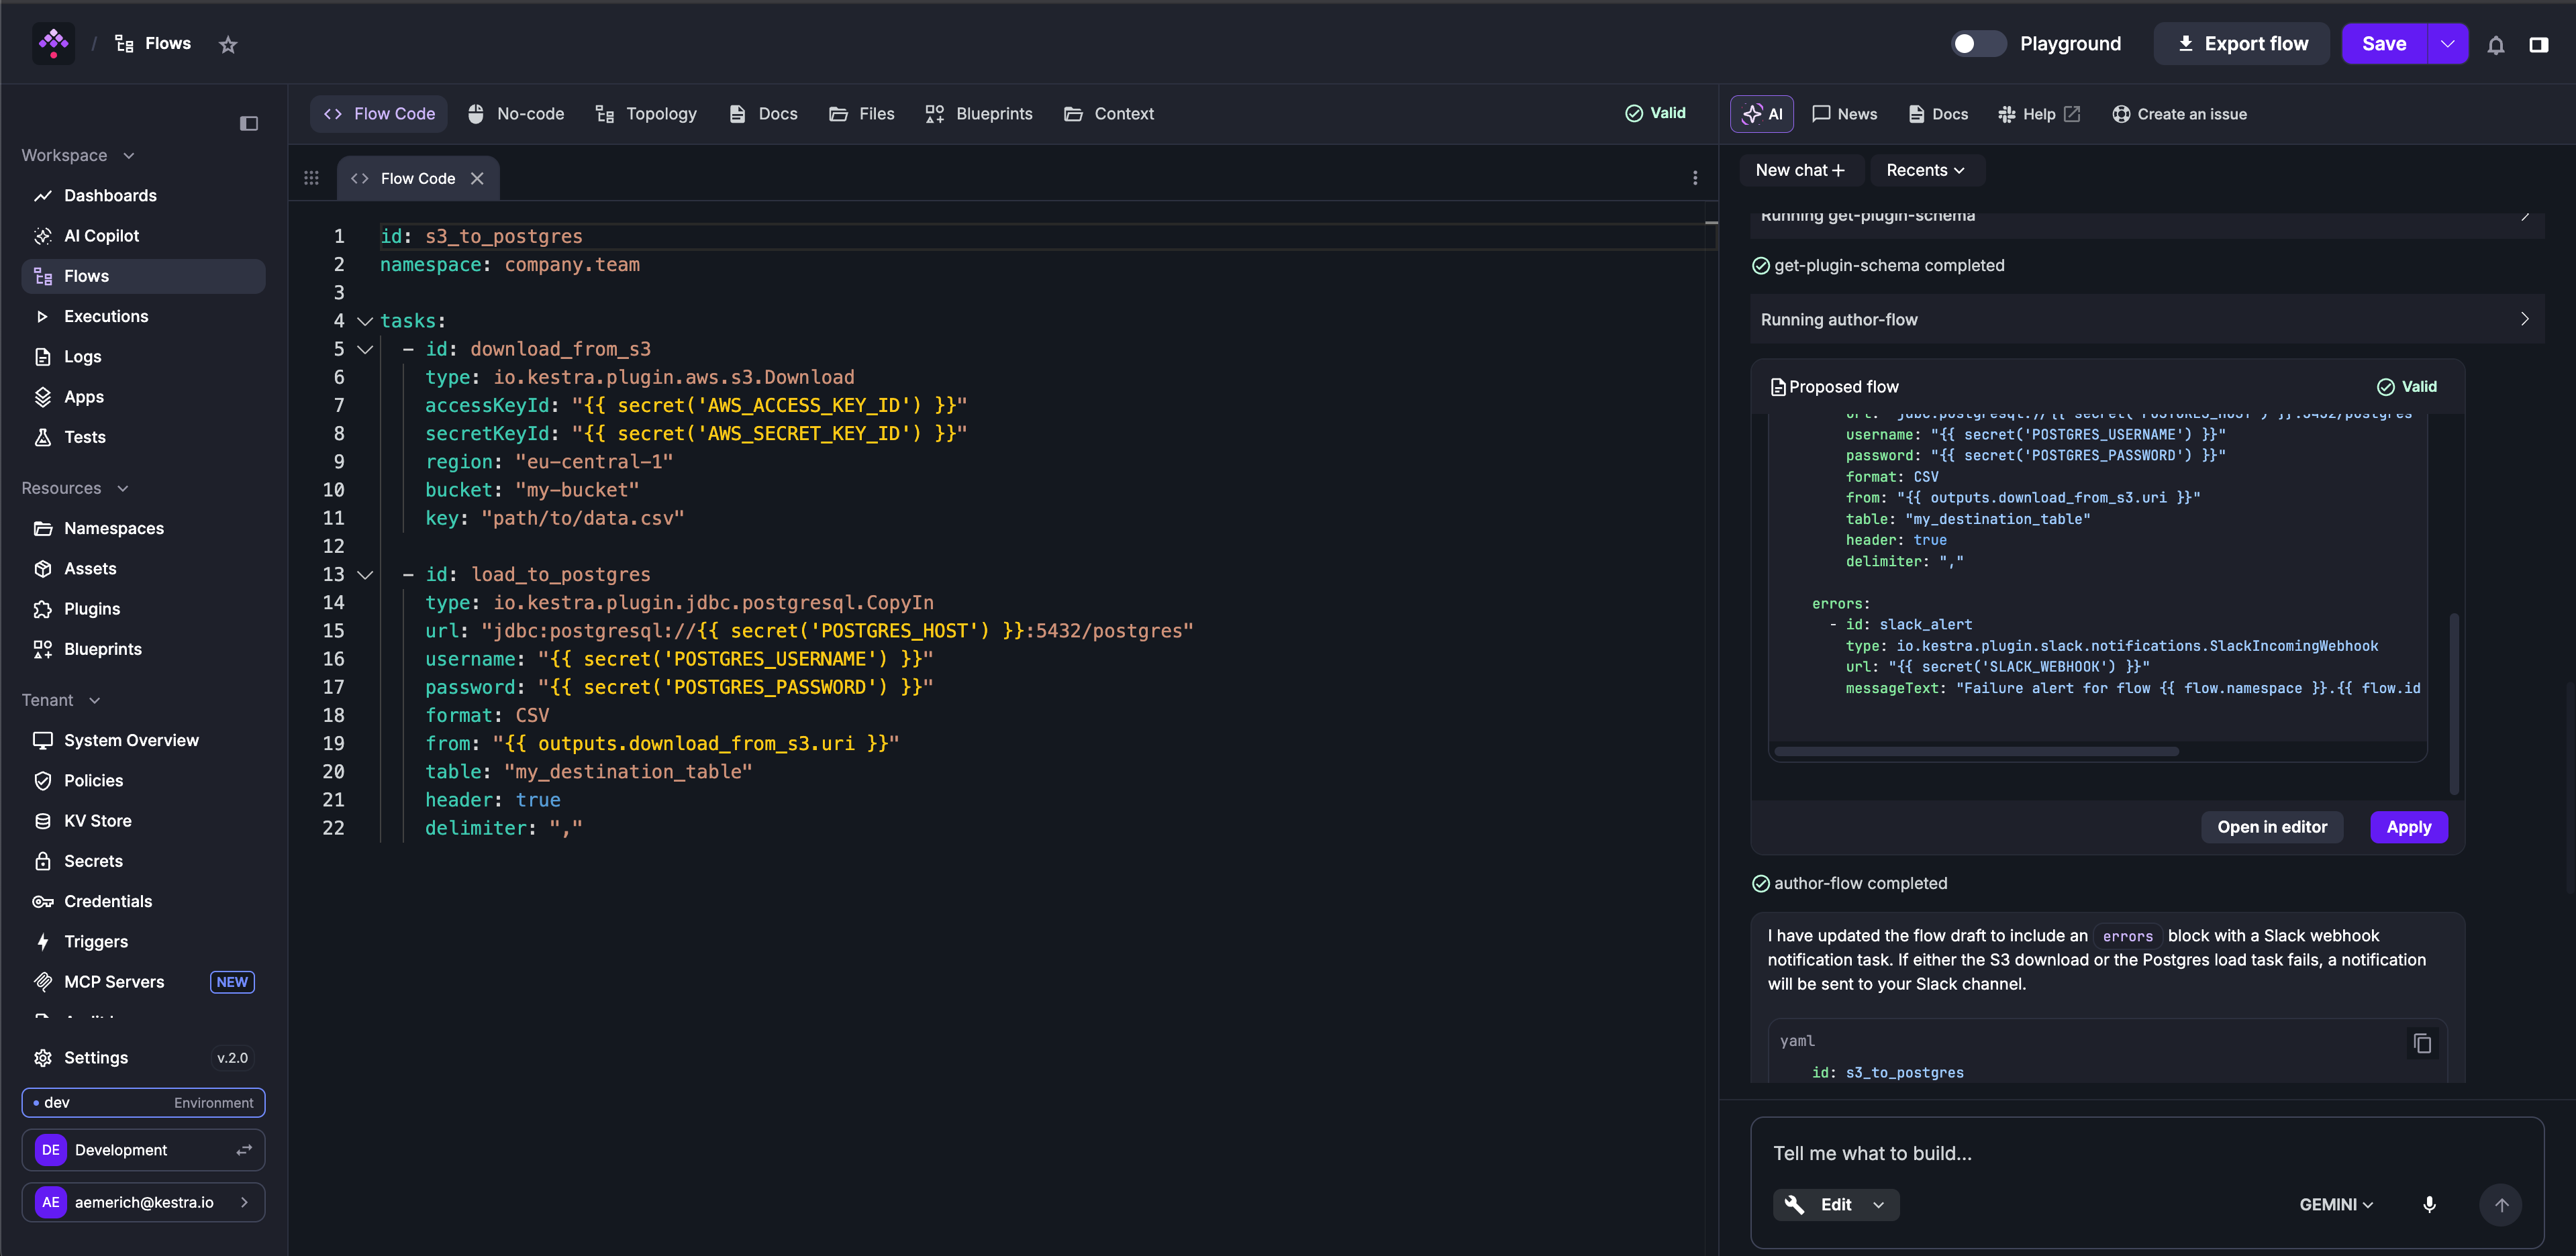Open Plugins page

click(x=143, y=608)
